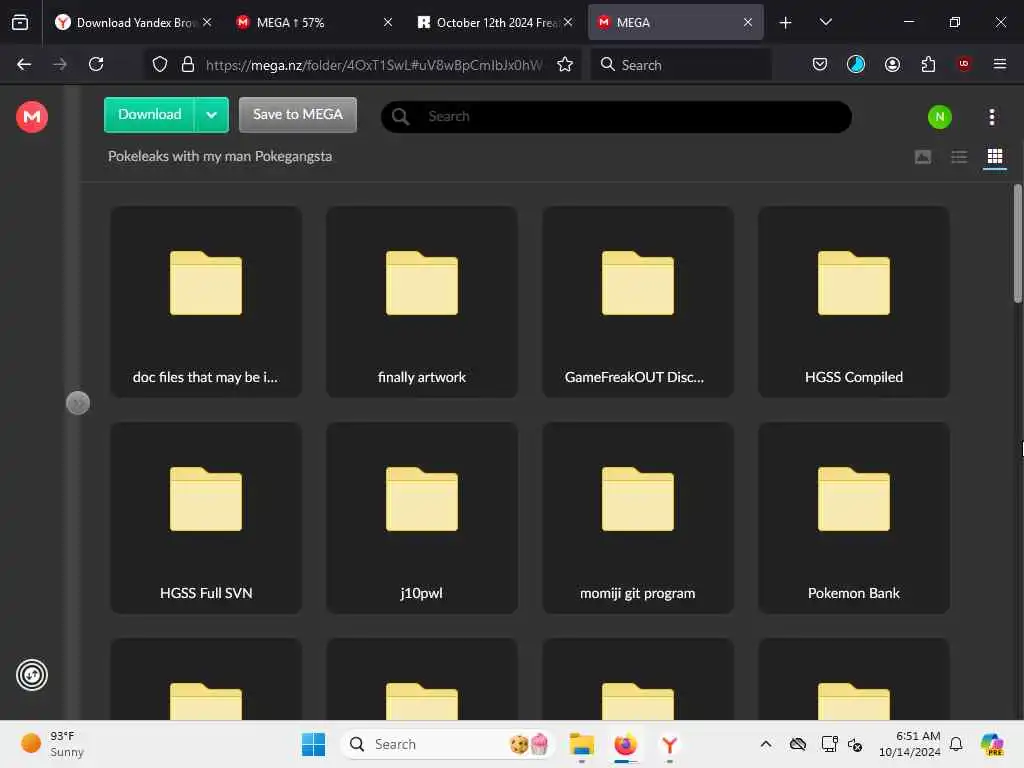Click the display/network tray icon
The image size is (1024, 768).
click(x=829, y=744)
